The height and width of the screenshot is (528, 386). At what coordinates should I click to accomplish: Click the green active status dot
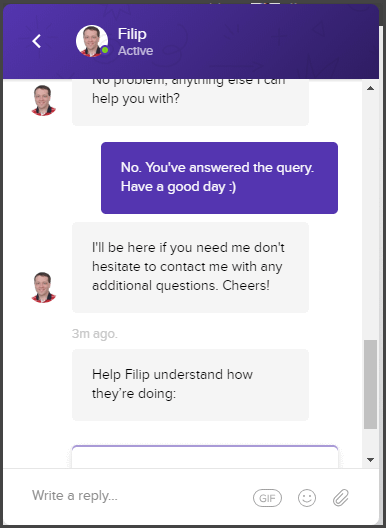click(x=105, y=50)
